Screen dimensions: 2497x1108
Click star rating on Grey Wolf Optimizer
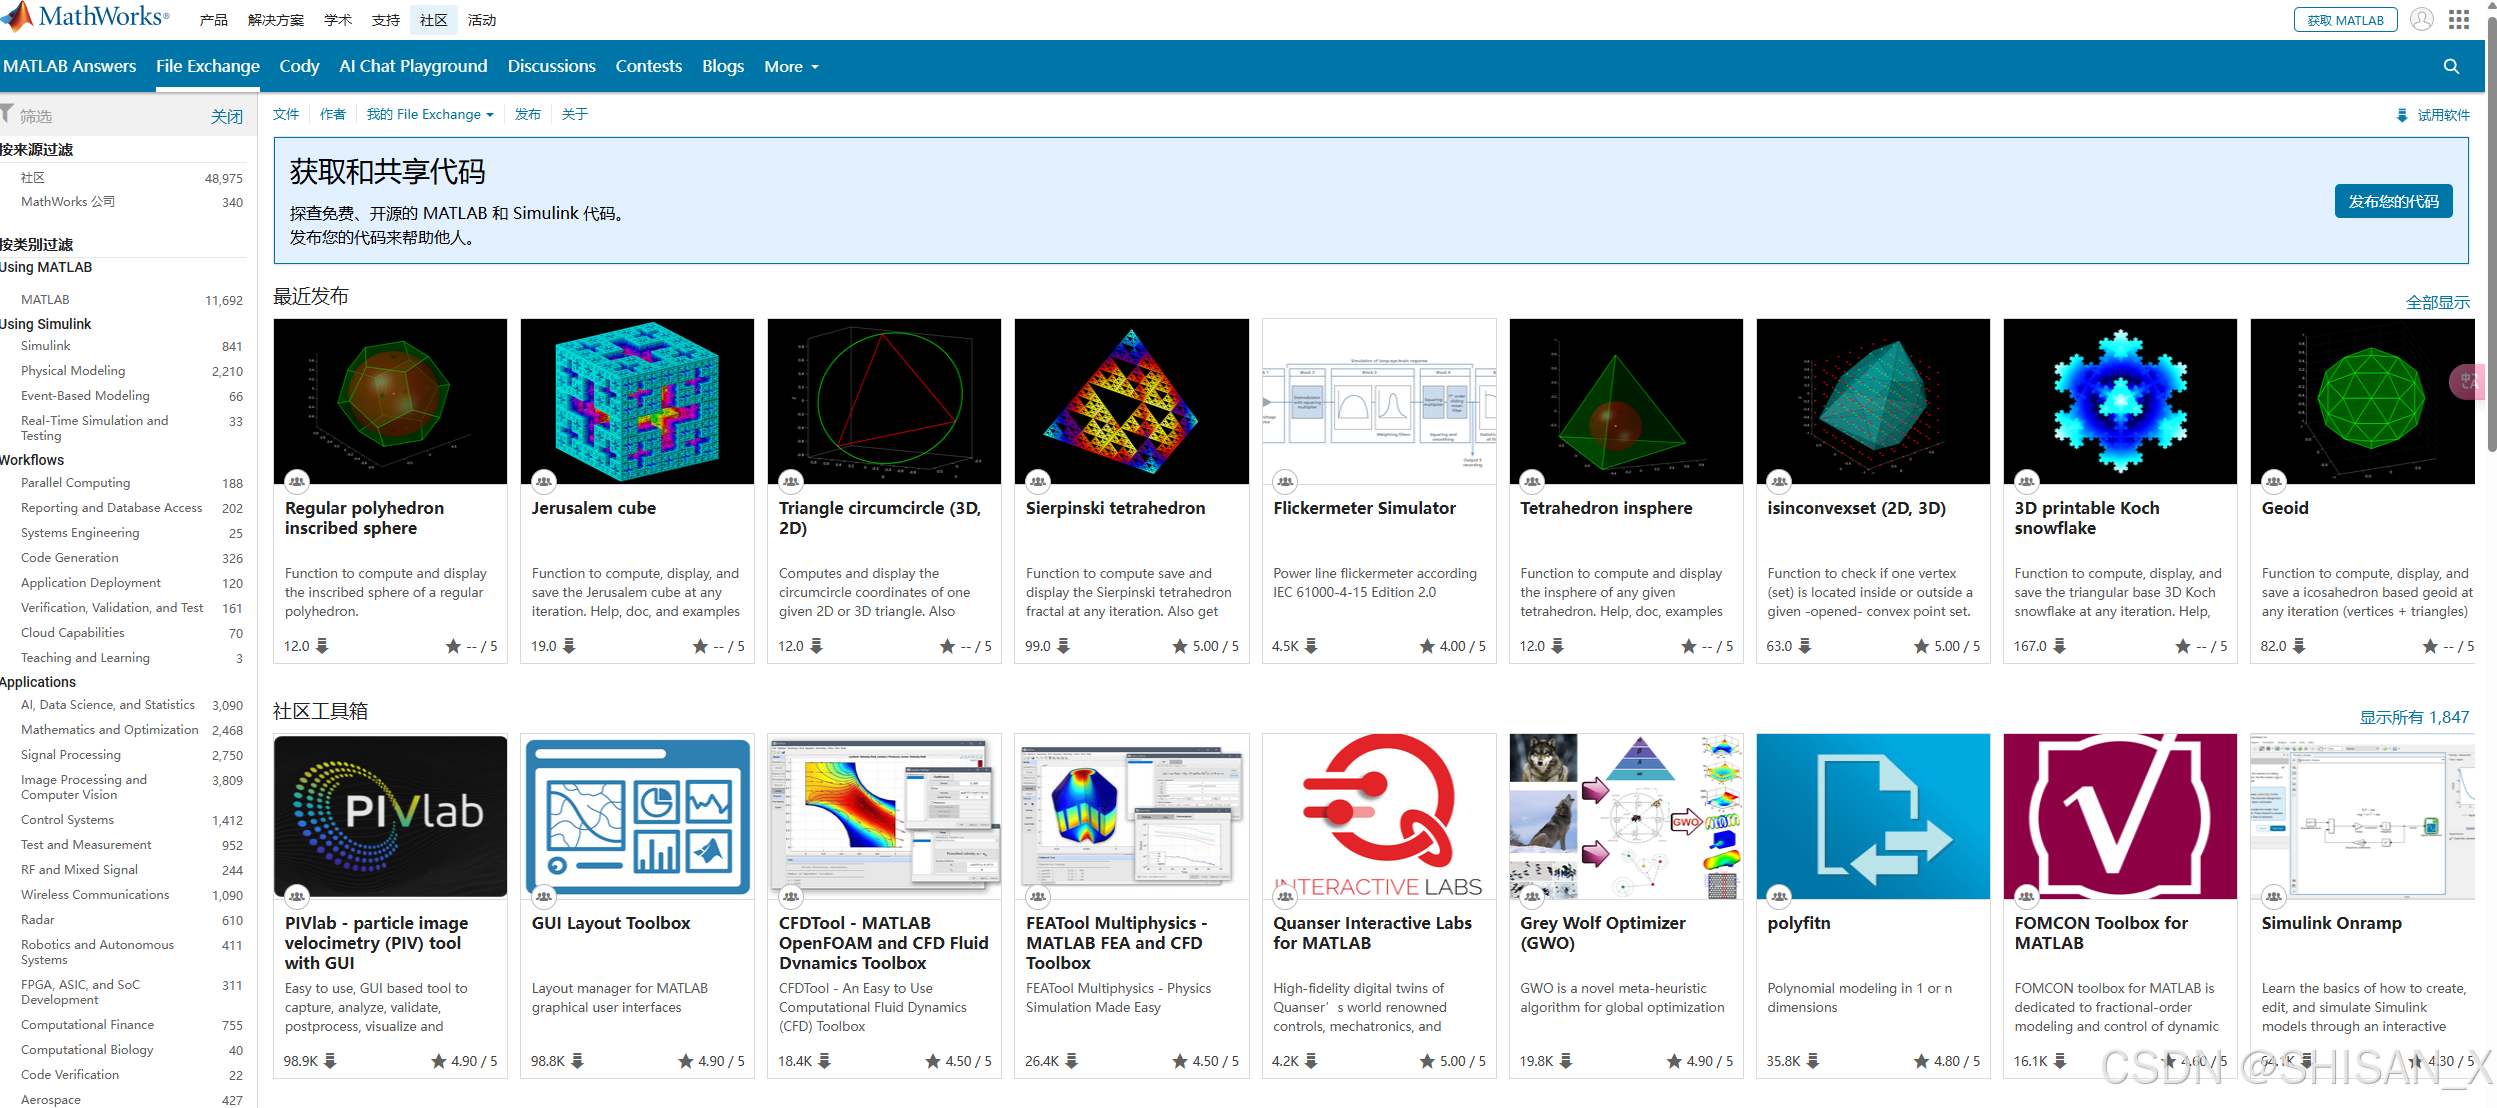1699,1061
